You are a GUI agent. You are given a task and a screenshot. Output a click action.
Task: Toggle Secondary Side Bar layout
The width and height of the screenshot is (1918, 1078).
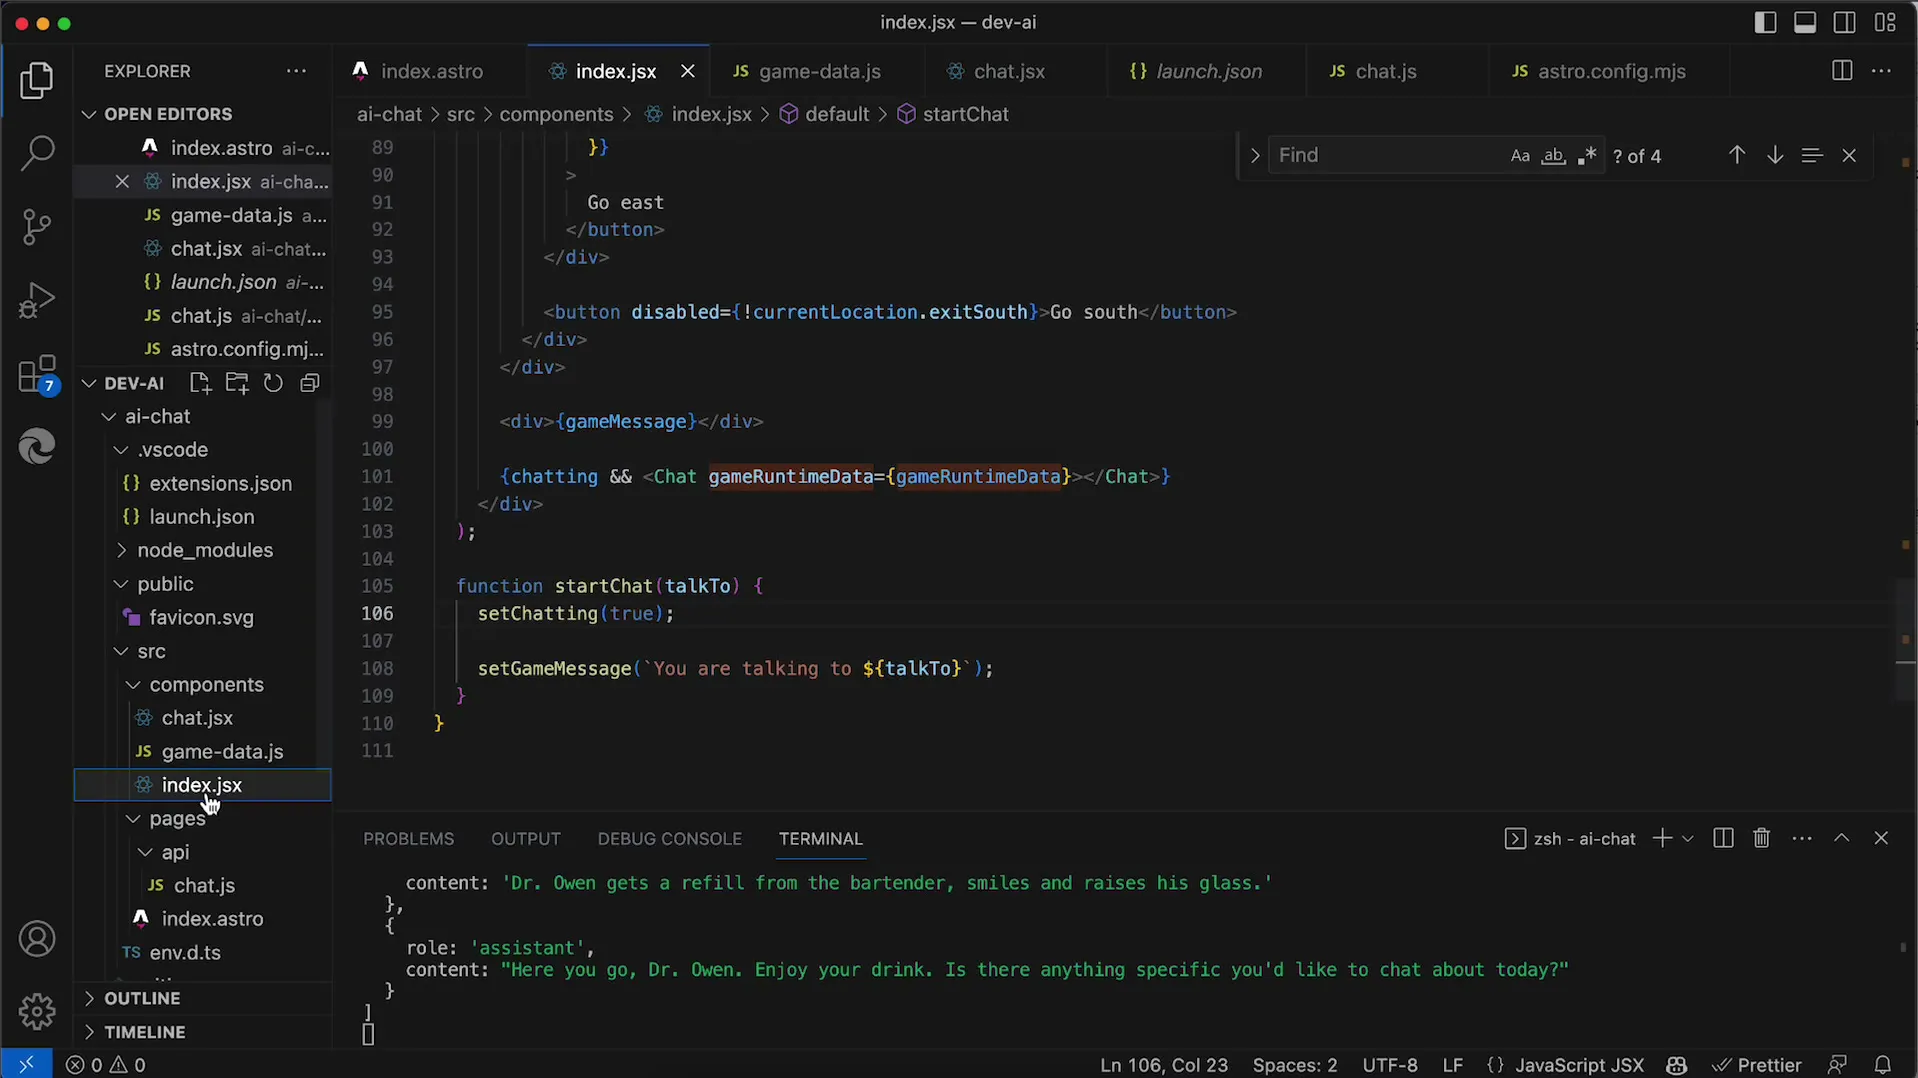tap(1845, 22)
